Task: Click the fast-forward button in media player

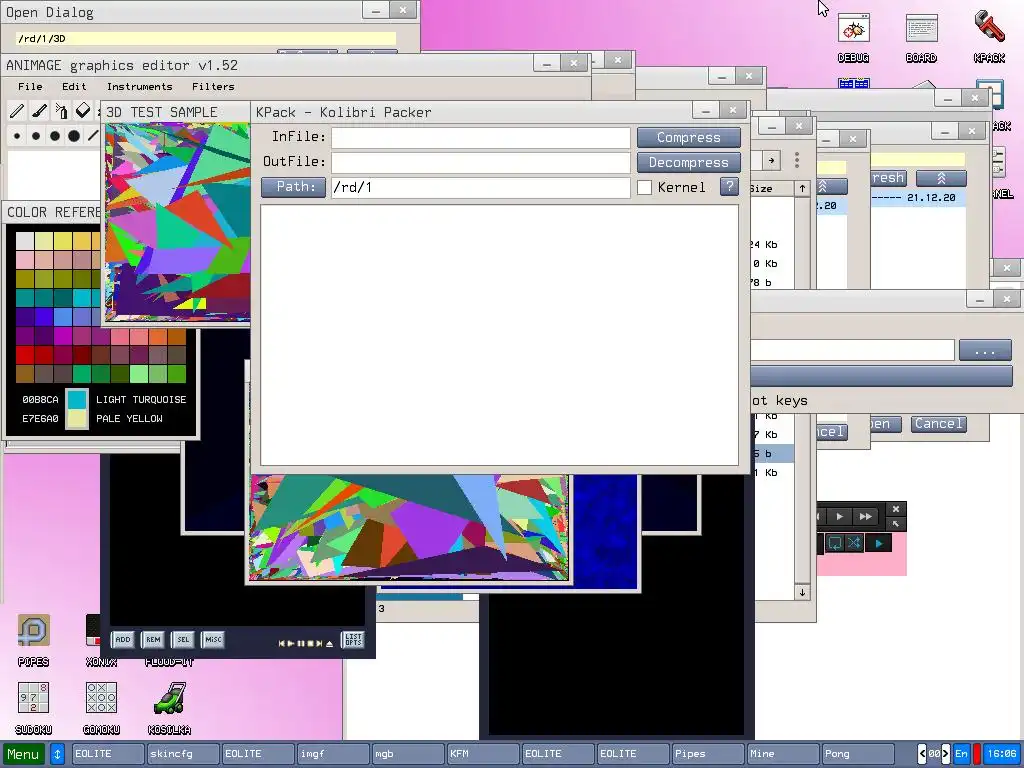Action: [x=865, y=517]
